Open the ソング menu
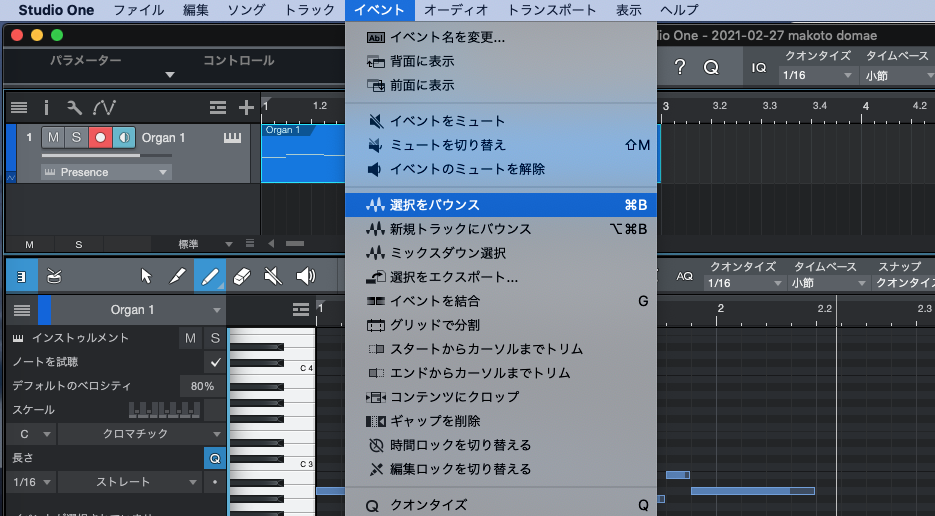935x516 pixels. point(246,10)
